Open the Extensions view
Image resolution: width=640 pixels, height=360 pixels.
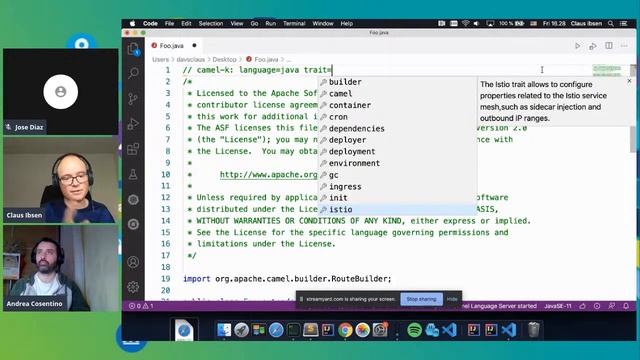(x=133, y=149)
